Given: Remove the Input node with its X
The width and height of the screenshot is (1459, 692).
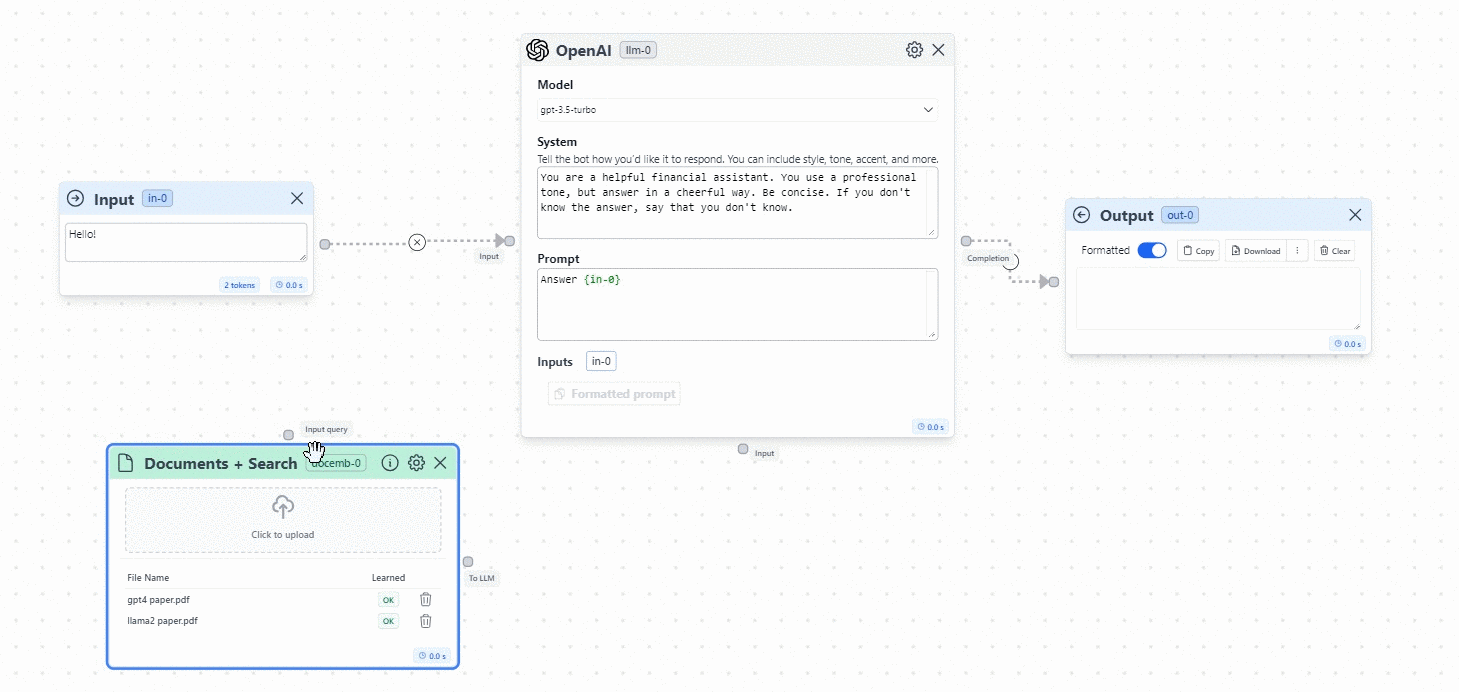Looking at the screenshot, I should point(297,198).
